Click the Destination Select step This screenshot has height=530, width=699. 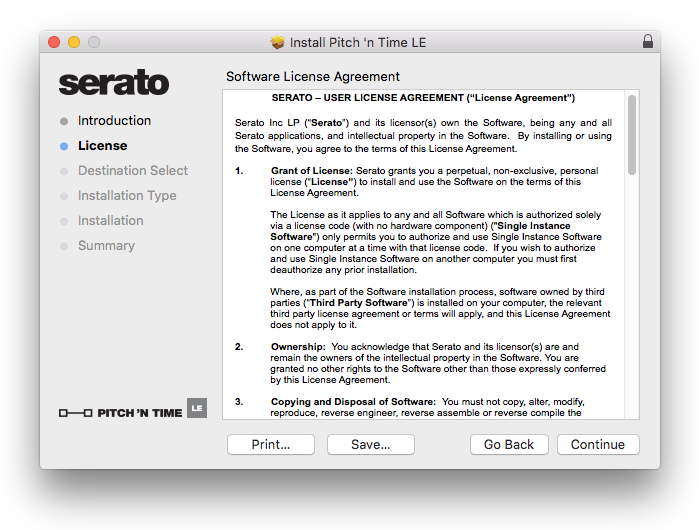[133, 171]
